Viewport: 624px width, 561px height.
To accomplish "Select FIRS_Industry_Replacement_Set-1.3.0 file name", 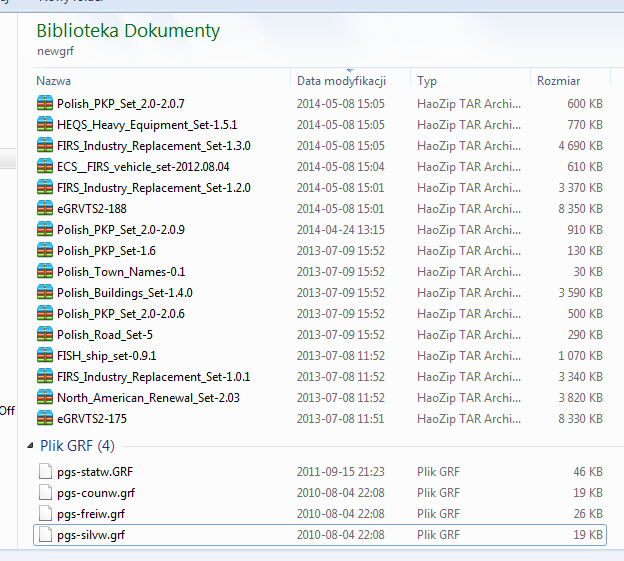I will click(153, 146).
